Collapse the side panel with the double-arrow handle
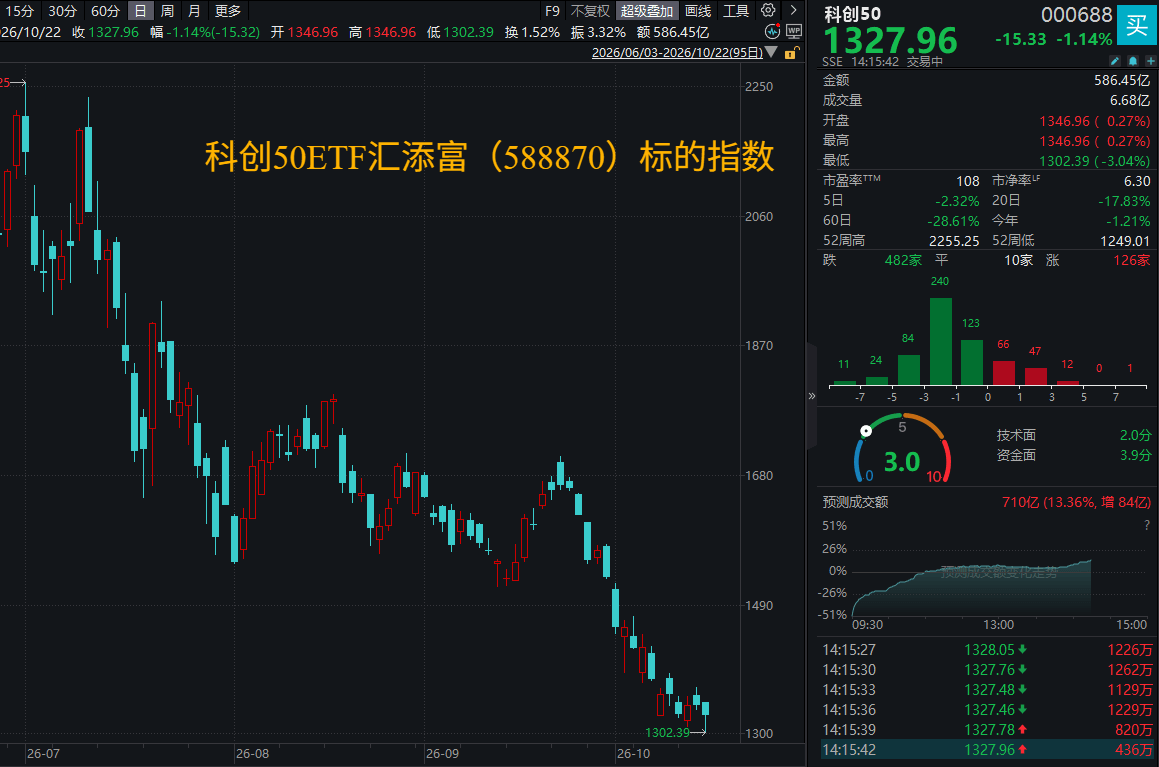This screenshot has height=767, width=1159. [812, 396]
